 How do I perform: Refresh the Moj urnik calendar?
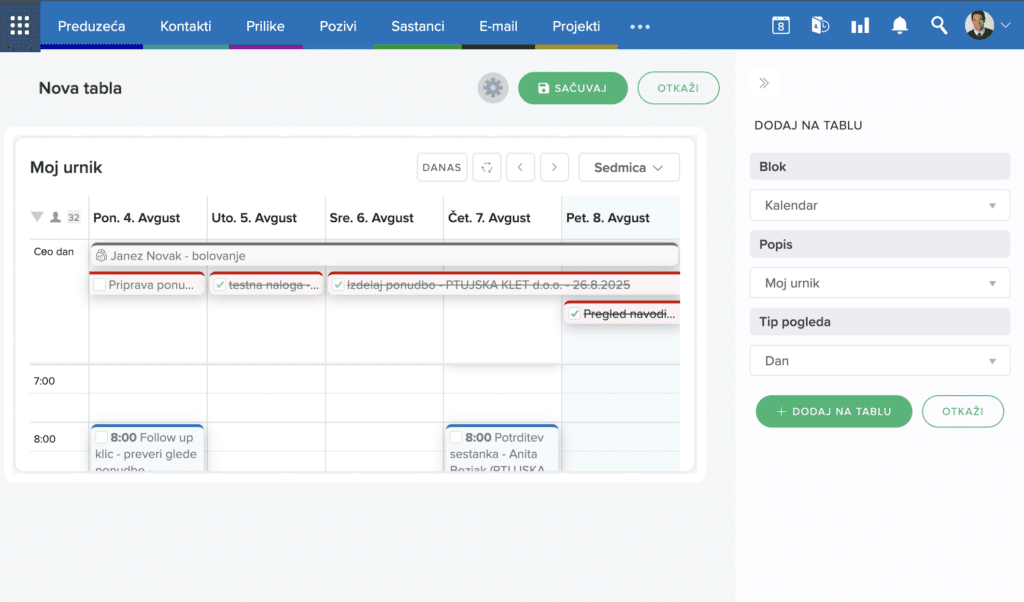coord(487,167)
